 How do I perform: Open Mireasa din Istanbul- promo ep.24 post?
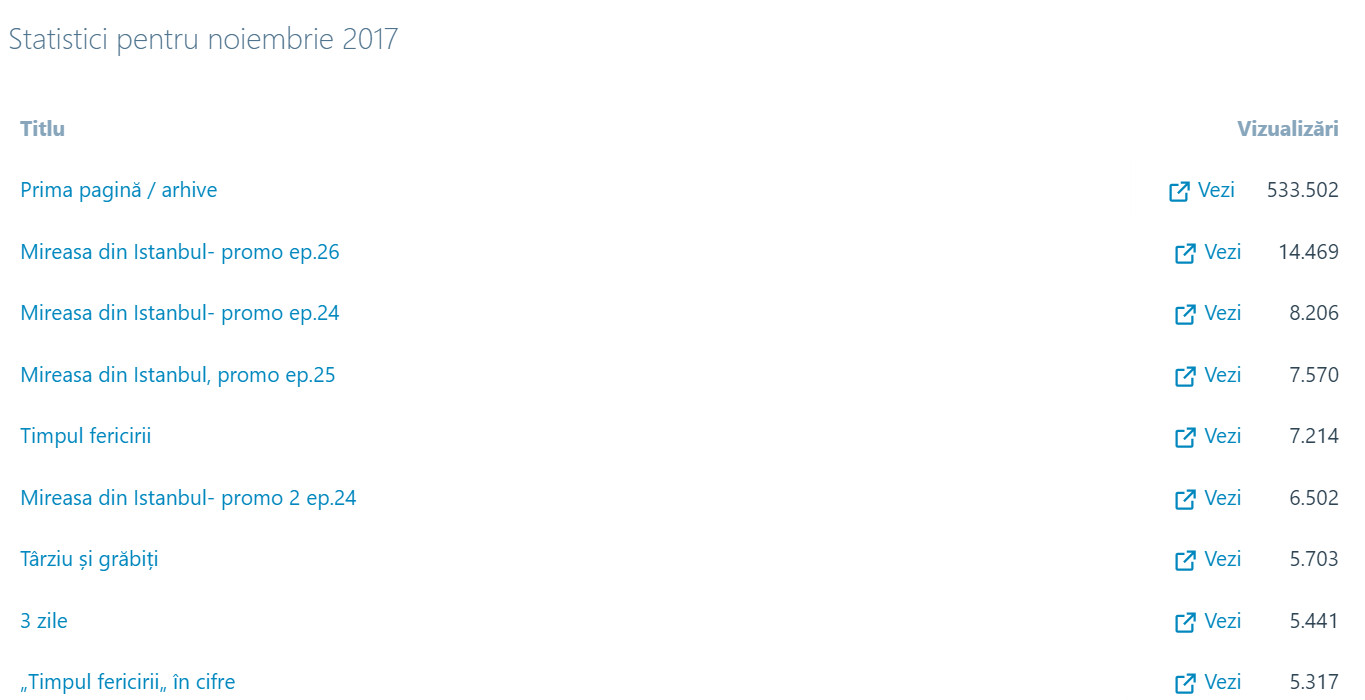tap(180, 313)
